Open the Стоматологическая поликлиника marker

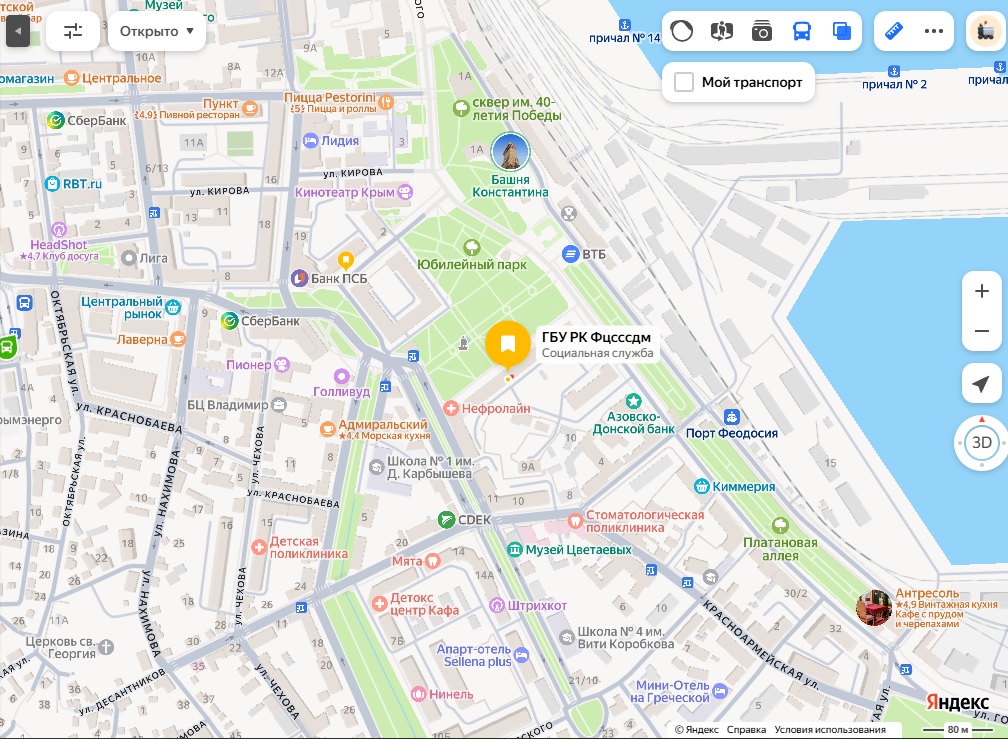(575, 521)
